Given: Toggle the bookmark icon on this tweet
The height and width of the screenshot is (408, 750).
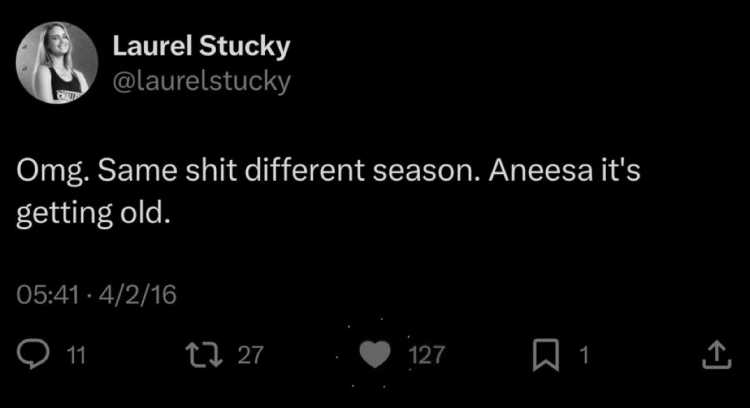Looking at the screenshot, I should pyautogui.click(x=546, y=355).
